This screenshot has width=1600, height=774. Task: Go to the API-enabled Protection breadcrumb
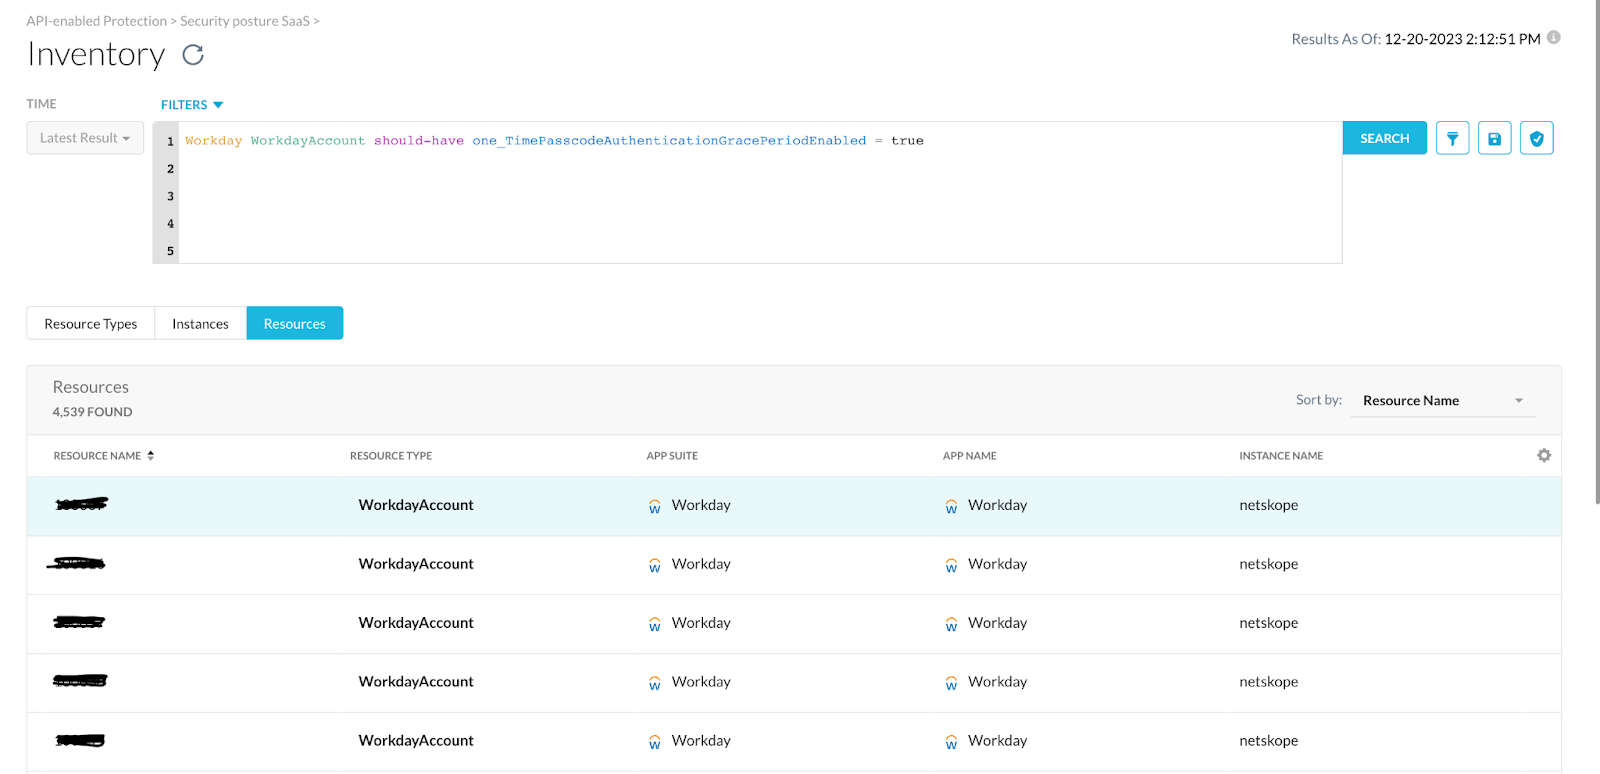click(97, 21)
